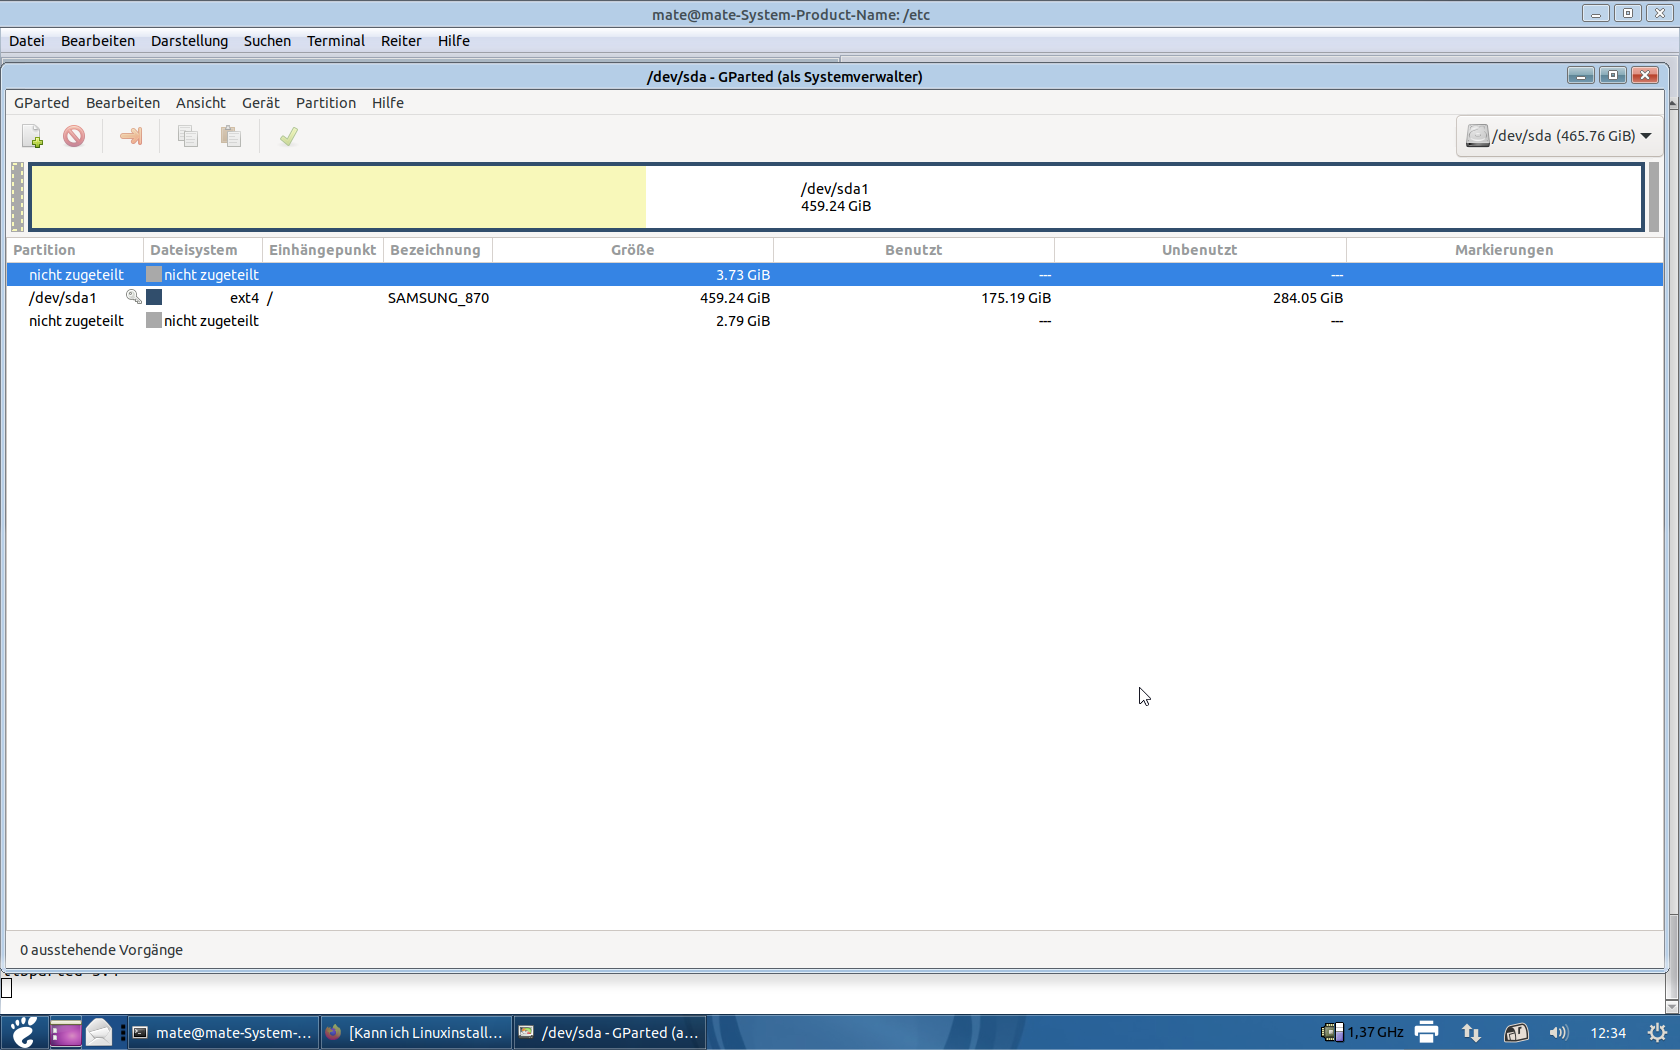The height and width of the screenshot is (1050, 1680).
Task: Click the gray swatch in the 3.73 GiB row
Action: click(x=154, y=274)
